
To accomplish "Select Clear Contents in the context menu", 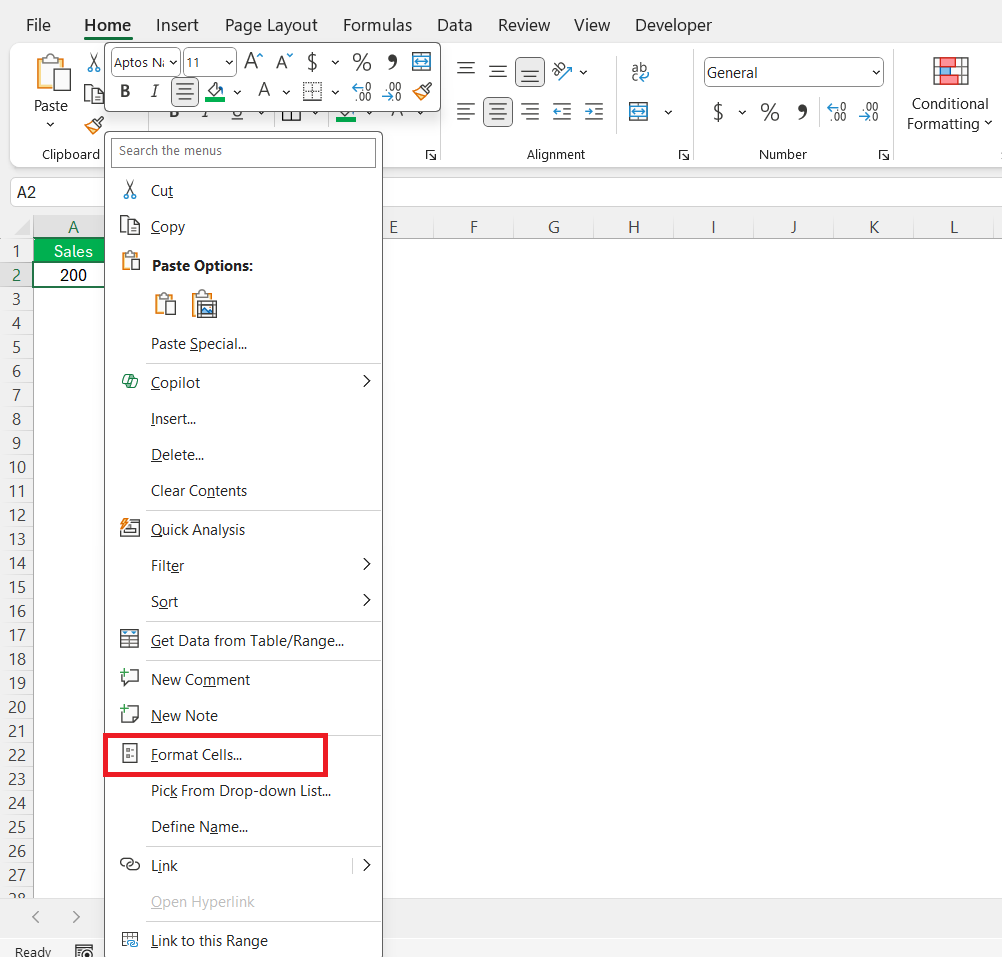I will coord(243,491).
